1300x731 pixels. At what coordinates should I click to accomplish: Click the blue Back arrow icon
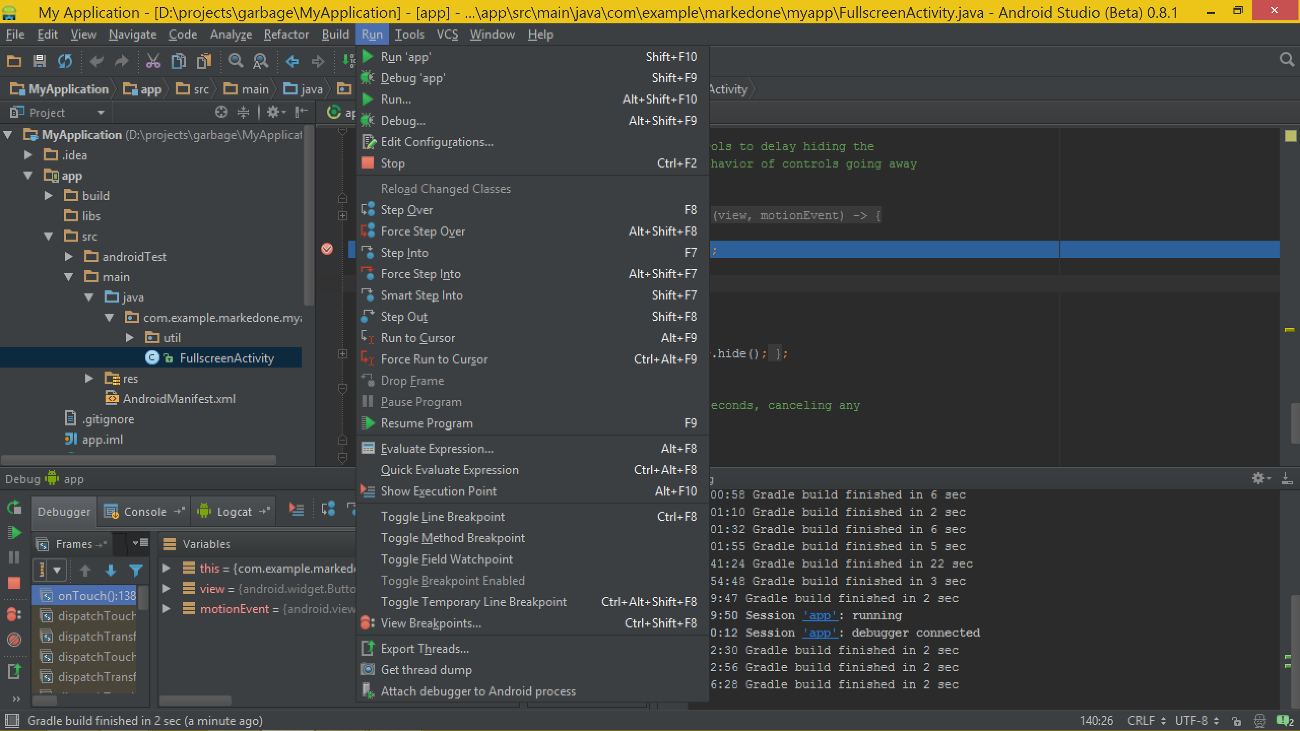pos(292,61)
